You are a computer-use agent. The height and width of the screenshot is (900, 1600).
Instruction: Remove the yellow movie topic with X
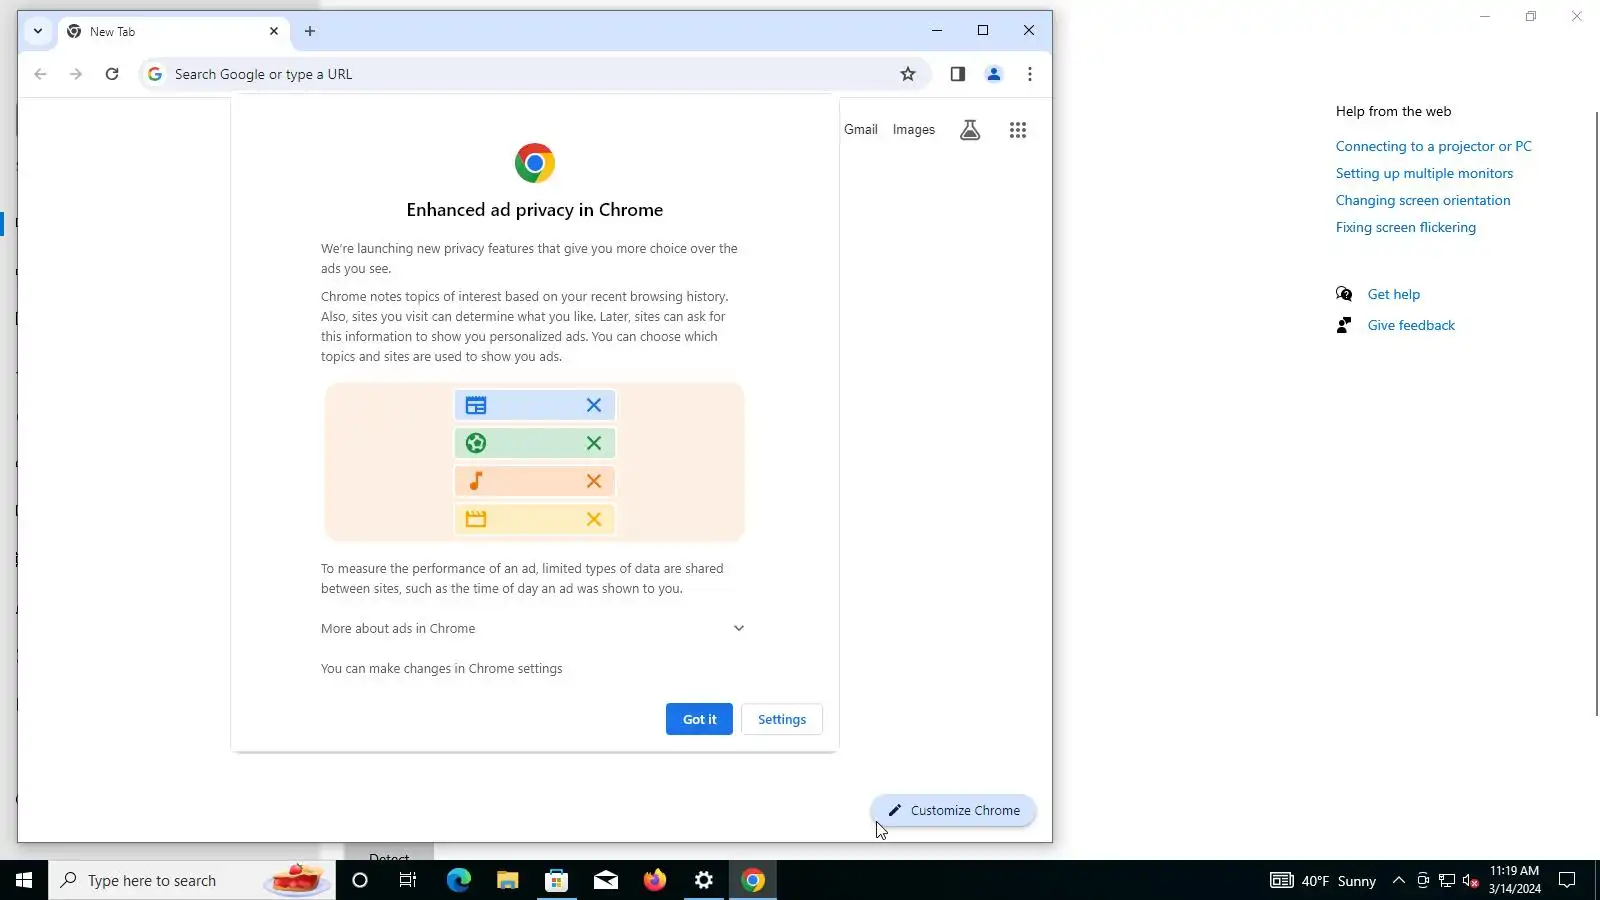(594, 519)
